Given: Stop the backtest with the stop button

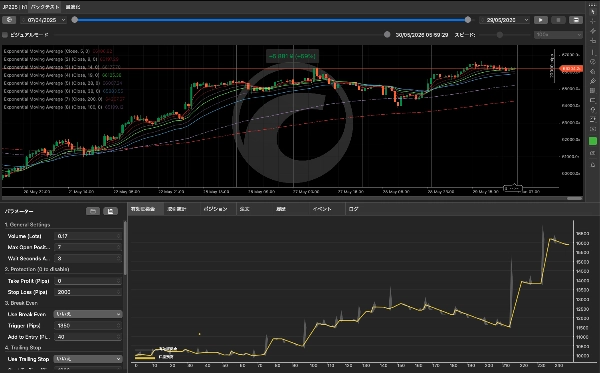Looking at the screenshot, I should [558, 20].
